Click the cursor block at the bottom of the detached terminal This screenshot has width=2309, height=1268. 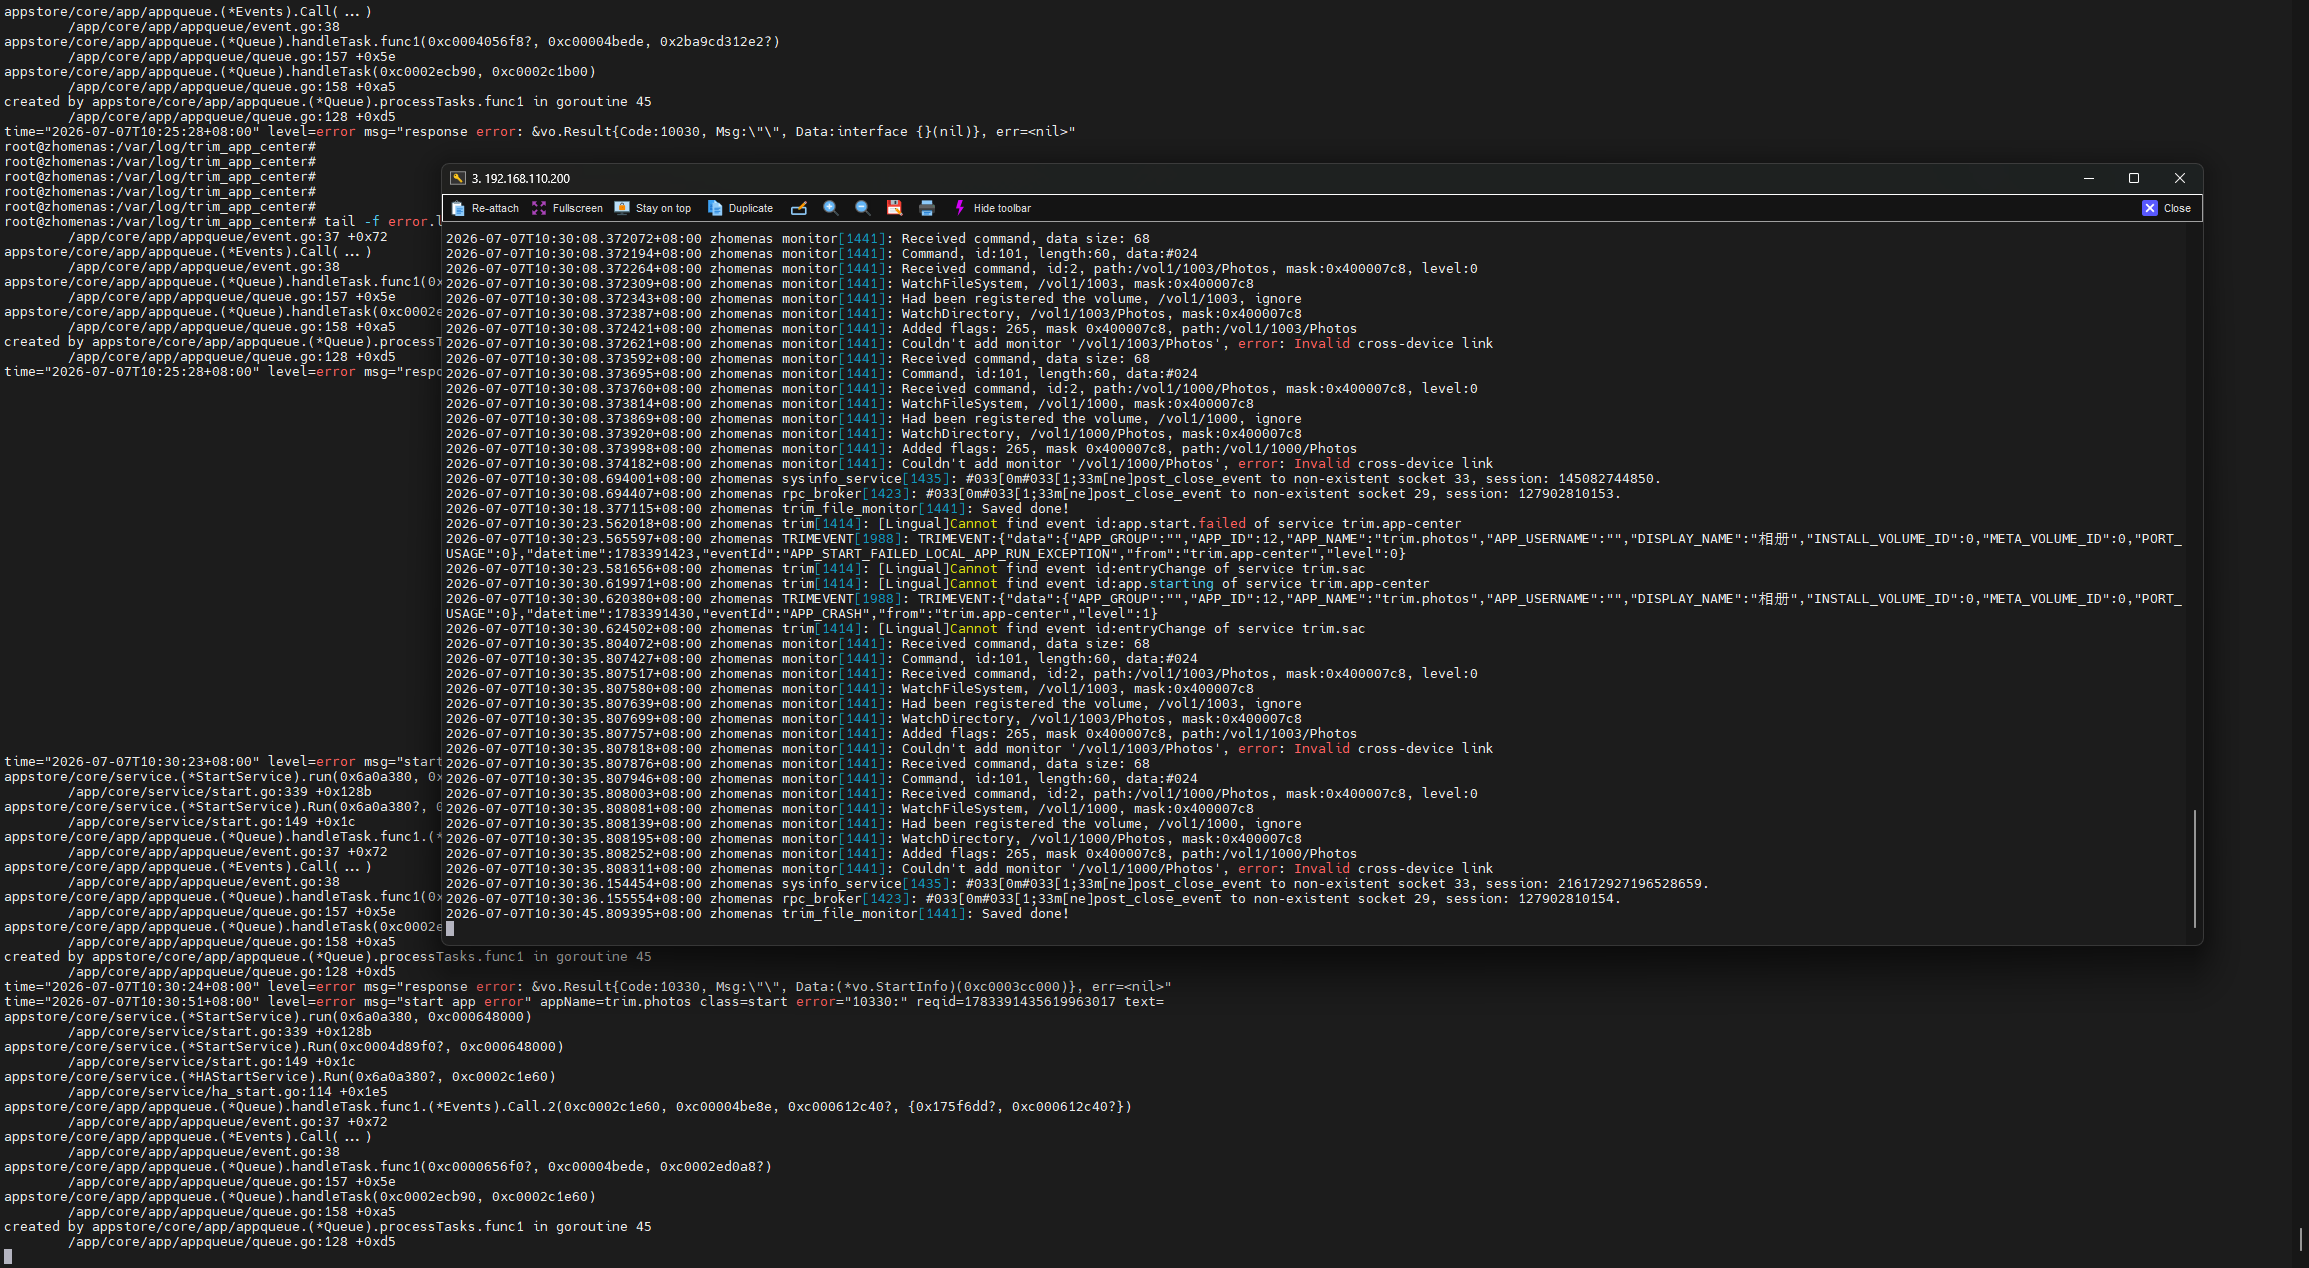(450, 929)
